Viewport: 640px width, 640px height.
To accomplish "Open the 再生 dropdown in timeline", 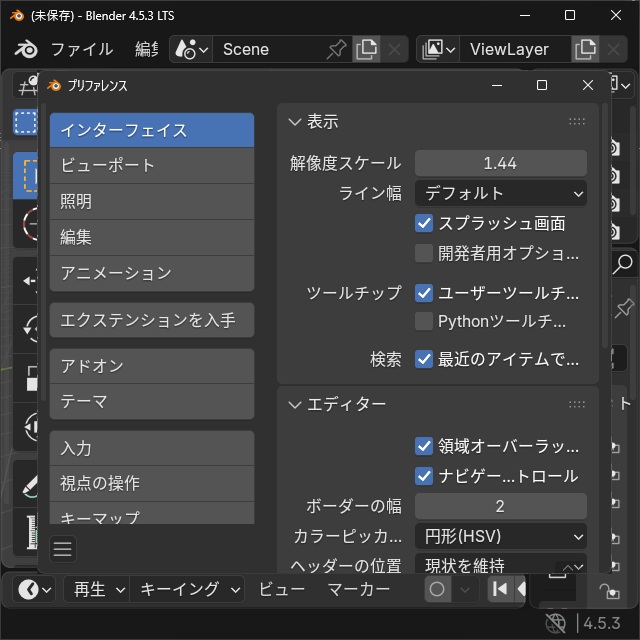I will click(97, 589).
